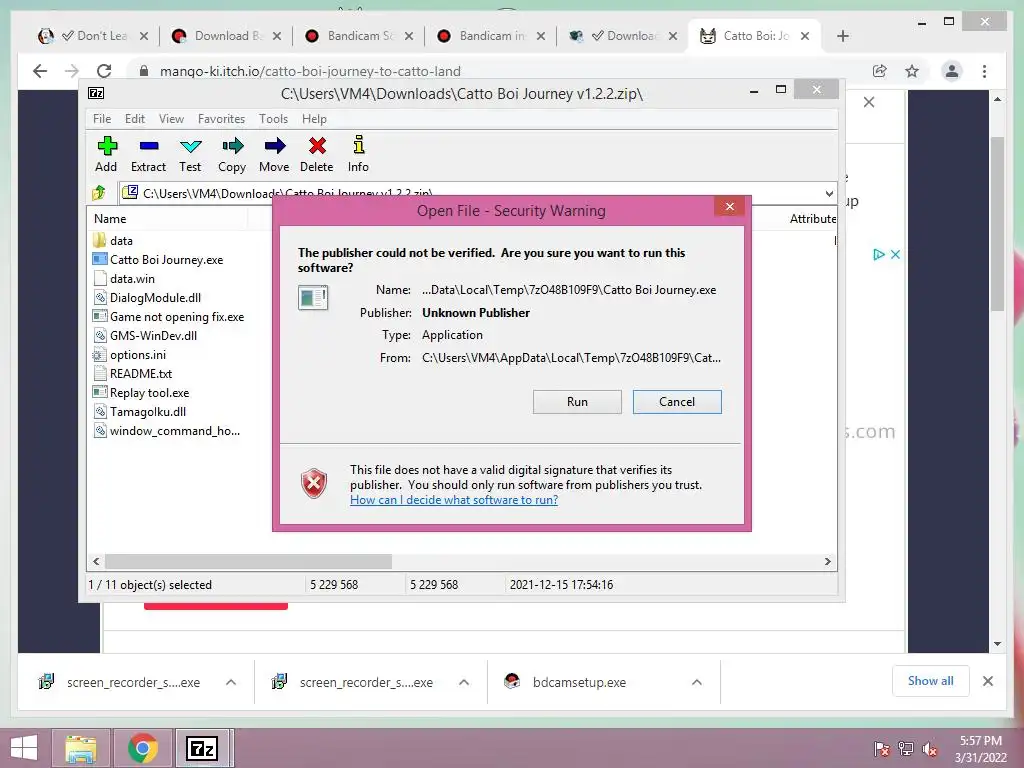This screenshot has height=768, width=1024.
Task: Click the share page icon in the address bar
Action: [880, 71]
